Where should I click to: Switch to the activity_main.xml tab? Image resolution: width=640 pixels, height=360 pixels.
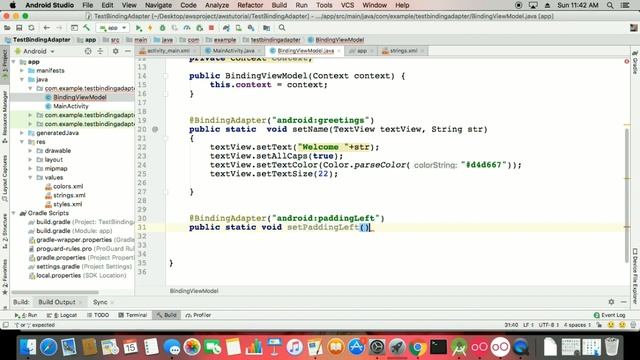[168, 51]
